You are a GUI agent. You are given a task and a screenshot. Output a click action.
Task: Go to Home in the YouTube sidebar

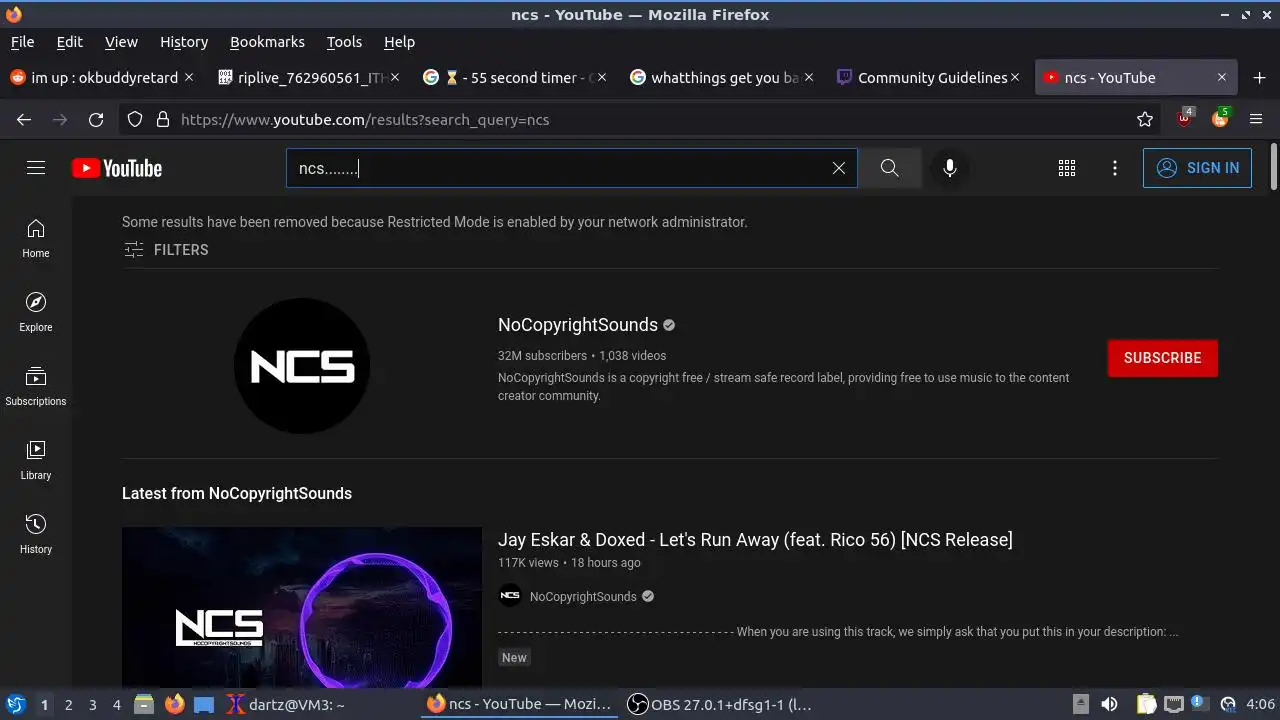36,238
